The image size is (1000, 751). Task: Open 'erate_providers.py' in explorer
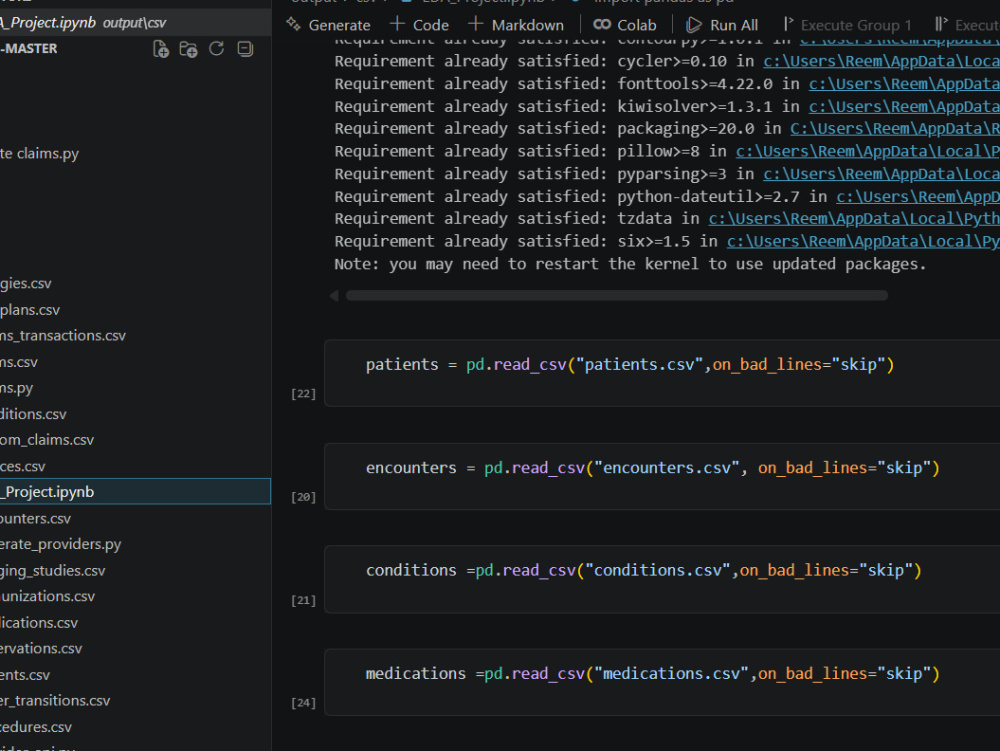coord(61,544)
